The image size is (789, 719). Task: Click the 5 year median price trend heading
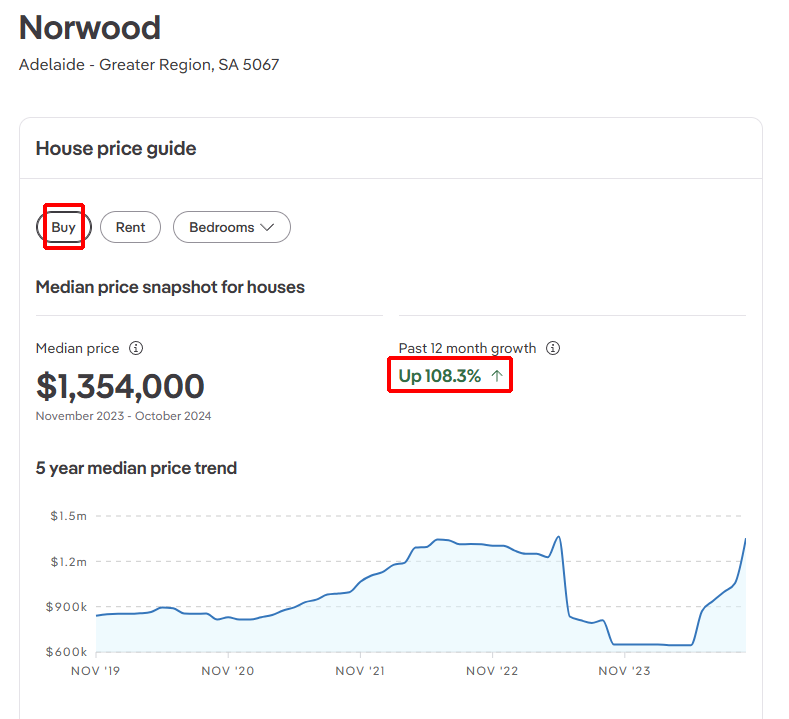point(136,468)
